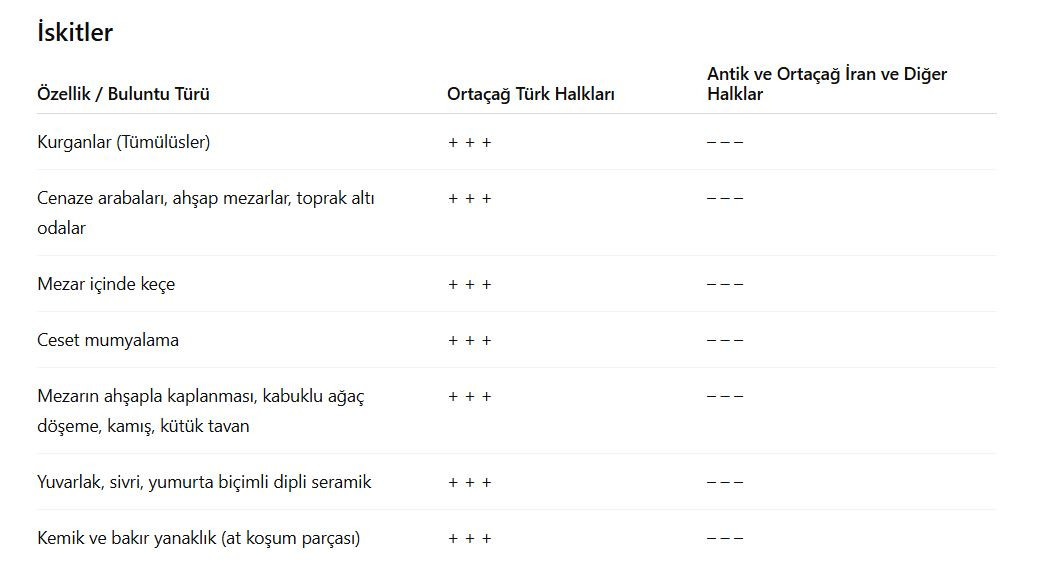Image resolution: width=1045 pixels, height=584 pixels.
Task: Select the Mezarın ahşapla kaplanması row text
Action: coord(201,411)
